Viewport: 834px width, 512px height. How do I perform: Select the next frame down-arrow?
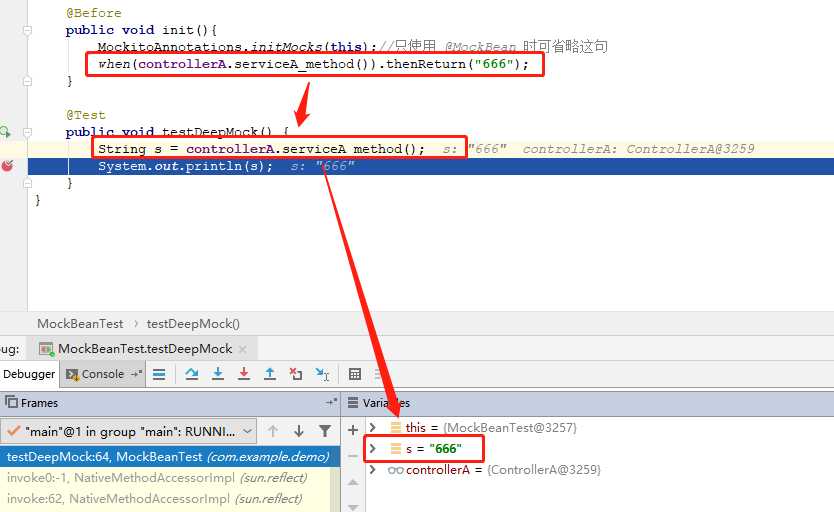[x=299, y=431]
